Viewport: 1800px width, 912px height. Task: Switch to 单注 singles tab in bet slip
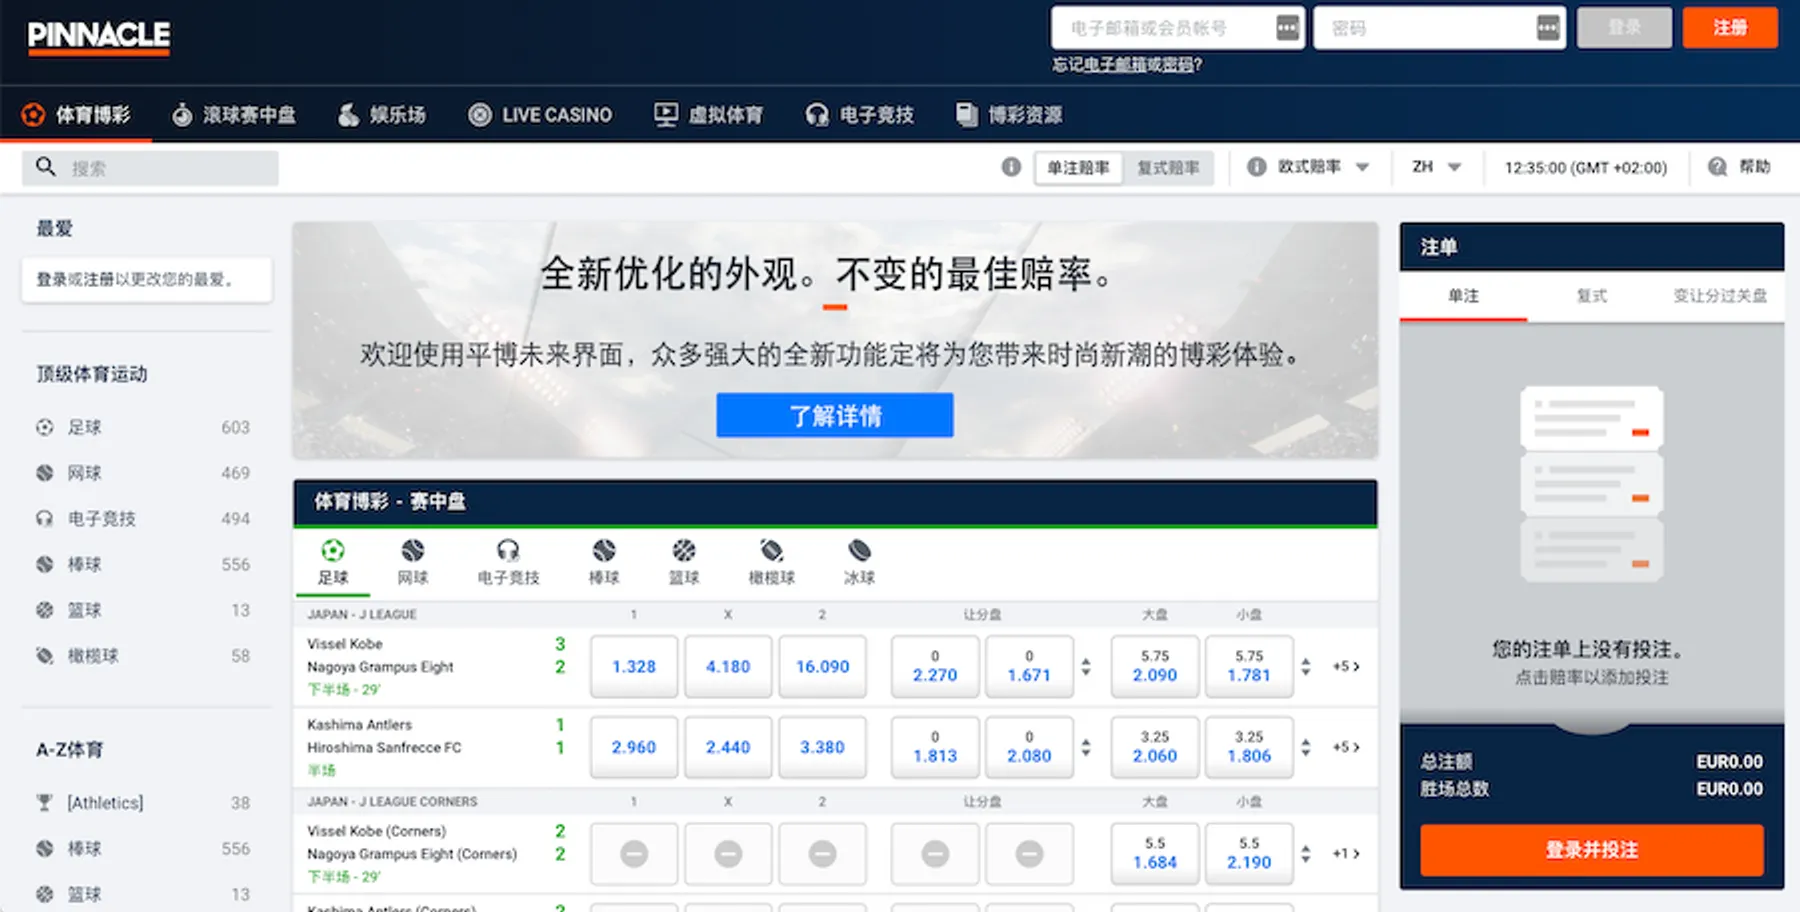1463,296
